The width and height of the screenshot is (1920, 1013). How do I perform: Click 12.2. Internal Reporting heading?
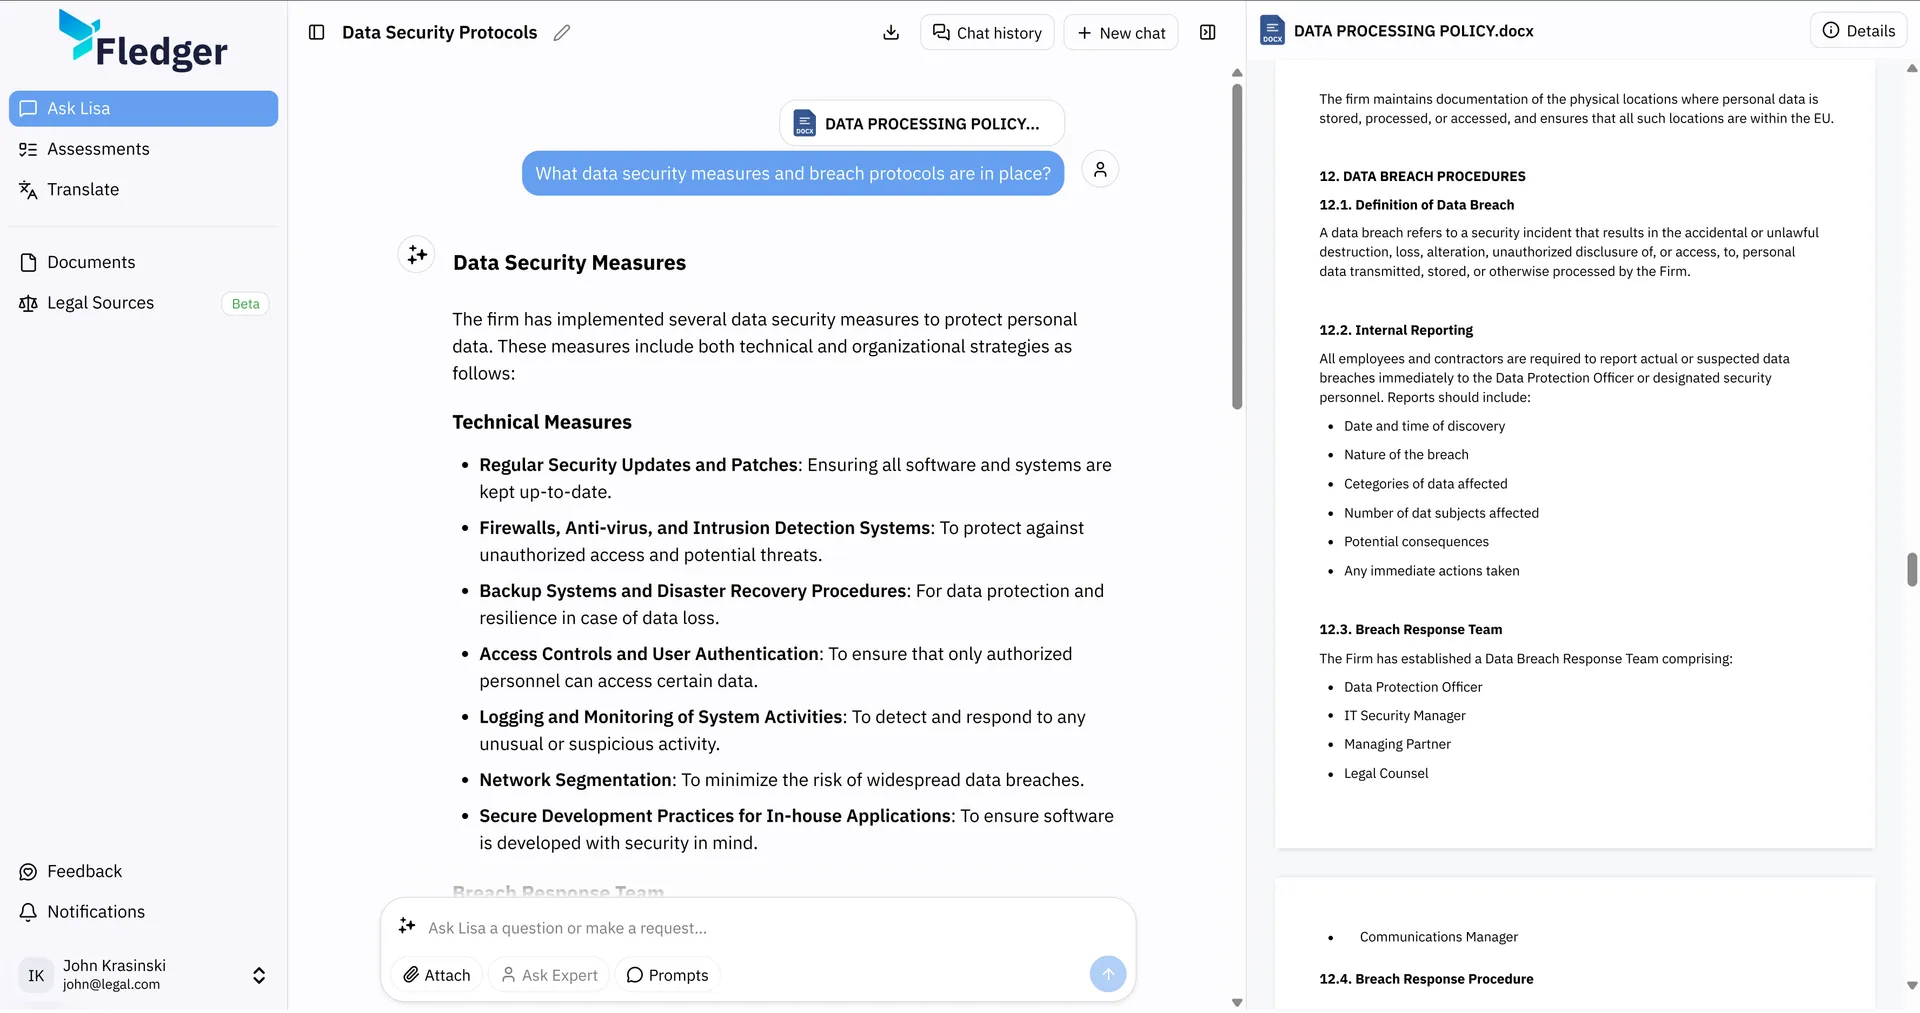(x=1395, y=330)
